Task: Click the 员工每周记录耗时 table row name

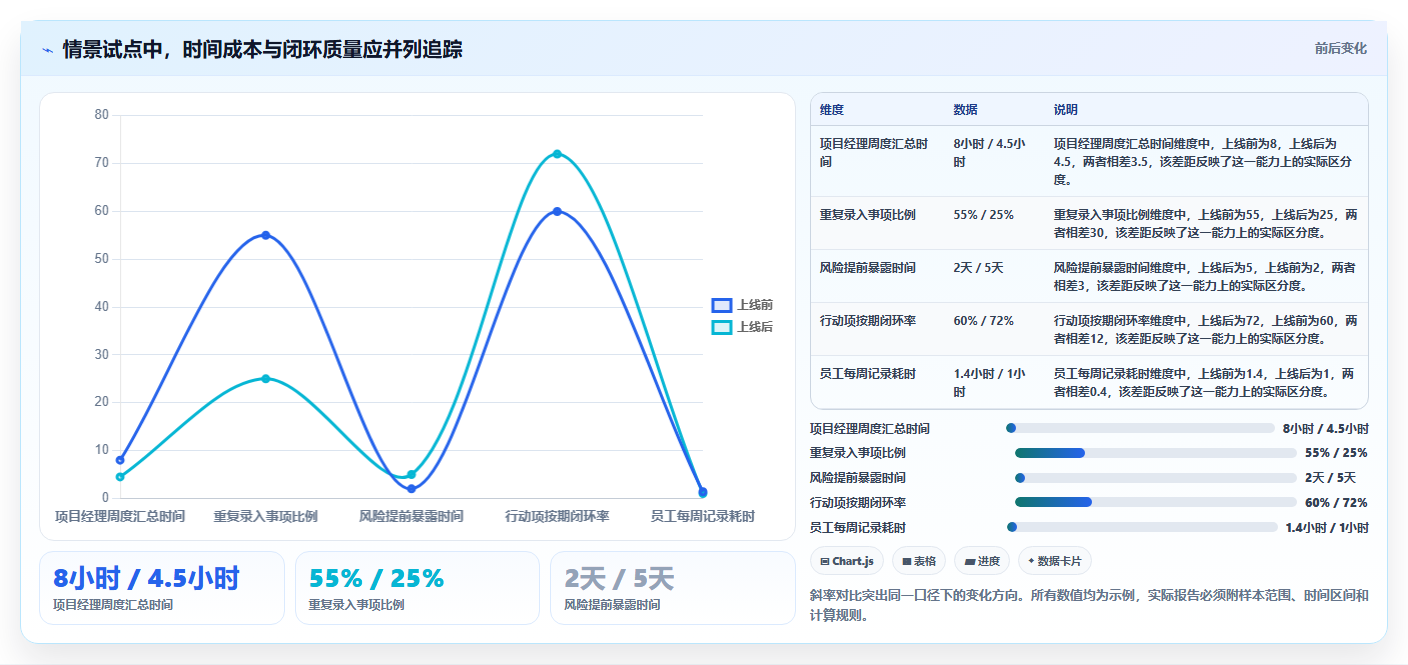Action: (x=868, y=374)
